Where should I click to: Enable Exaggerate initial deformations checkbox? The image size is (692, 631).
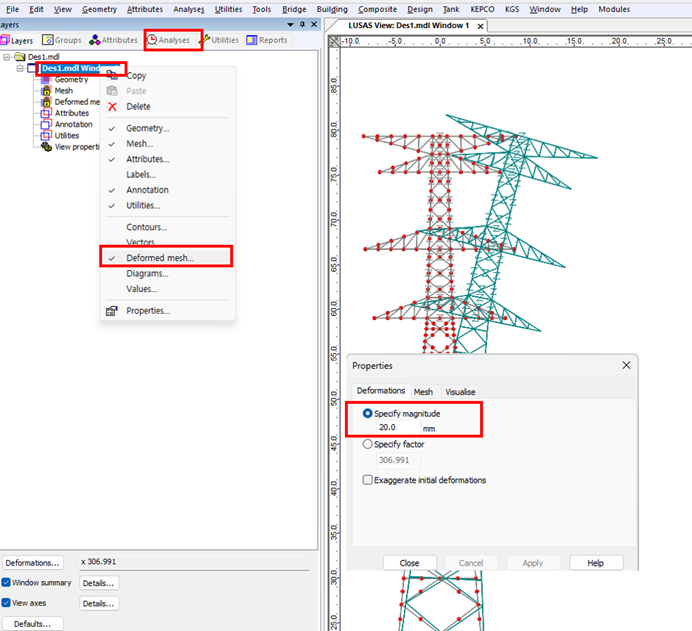coord(368,480)
